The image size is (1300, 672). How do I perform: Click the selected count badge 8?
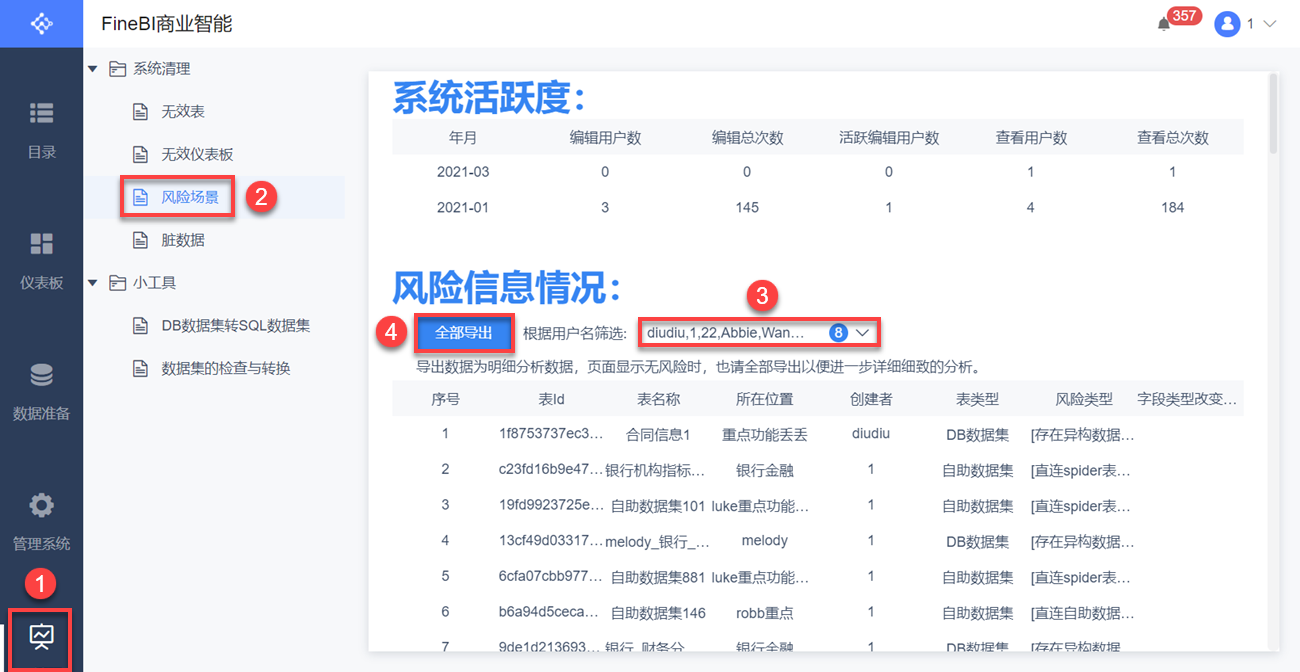pyautogui.click(x=838, y=332)
